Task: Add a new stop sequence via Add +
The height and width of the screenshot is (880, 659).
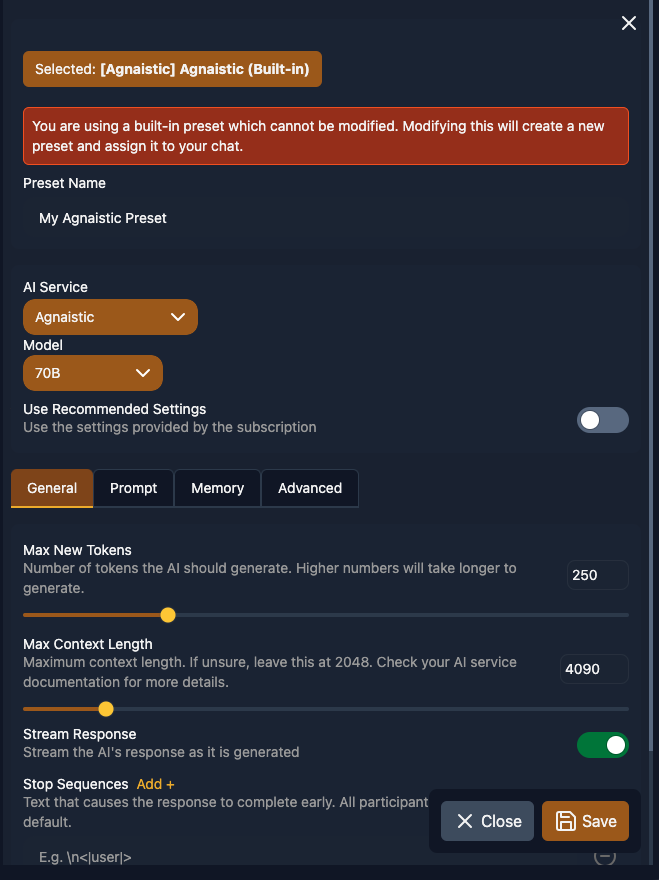Action: (x=155, y=784)
